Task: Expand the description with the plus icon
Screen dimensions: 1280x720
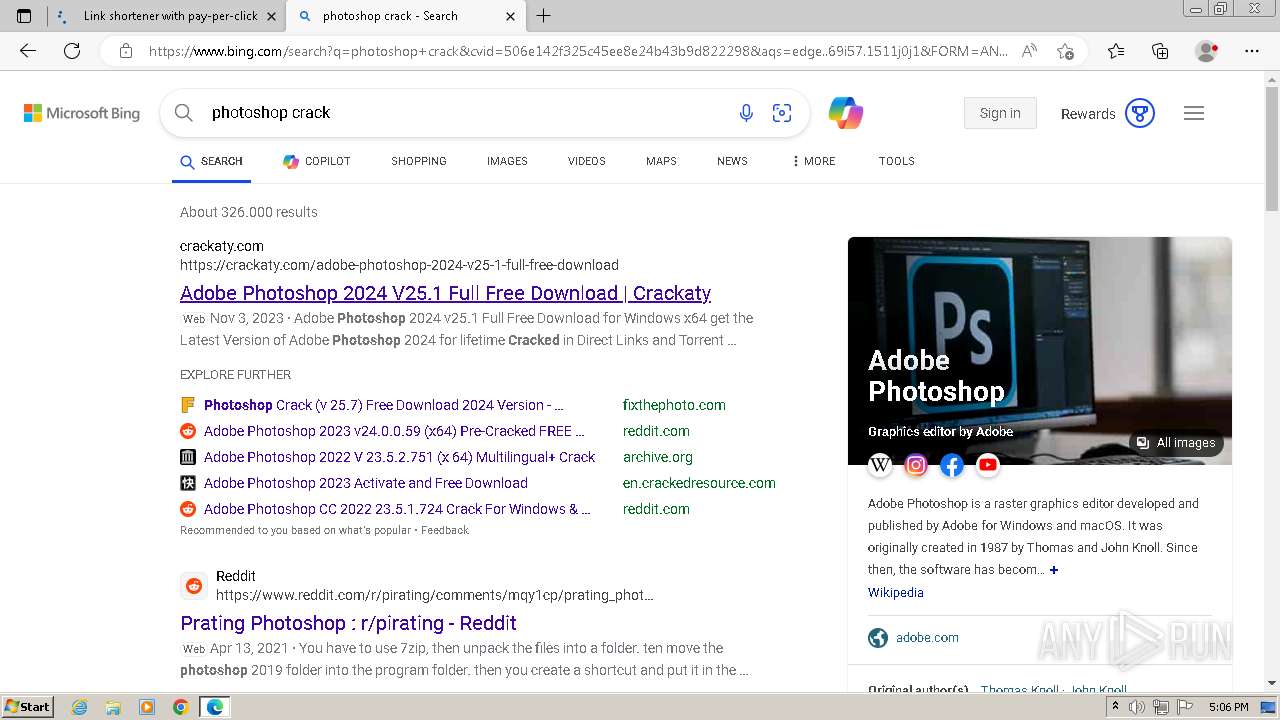Action: point(1054,570)
